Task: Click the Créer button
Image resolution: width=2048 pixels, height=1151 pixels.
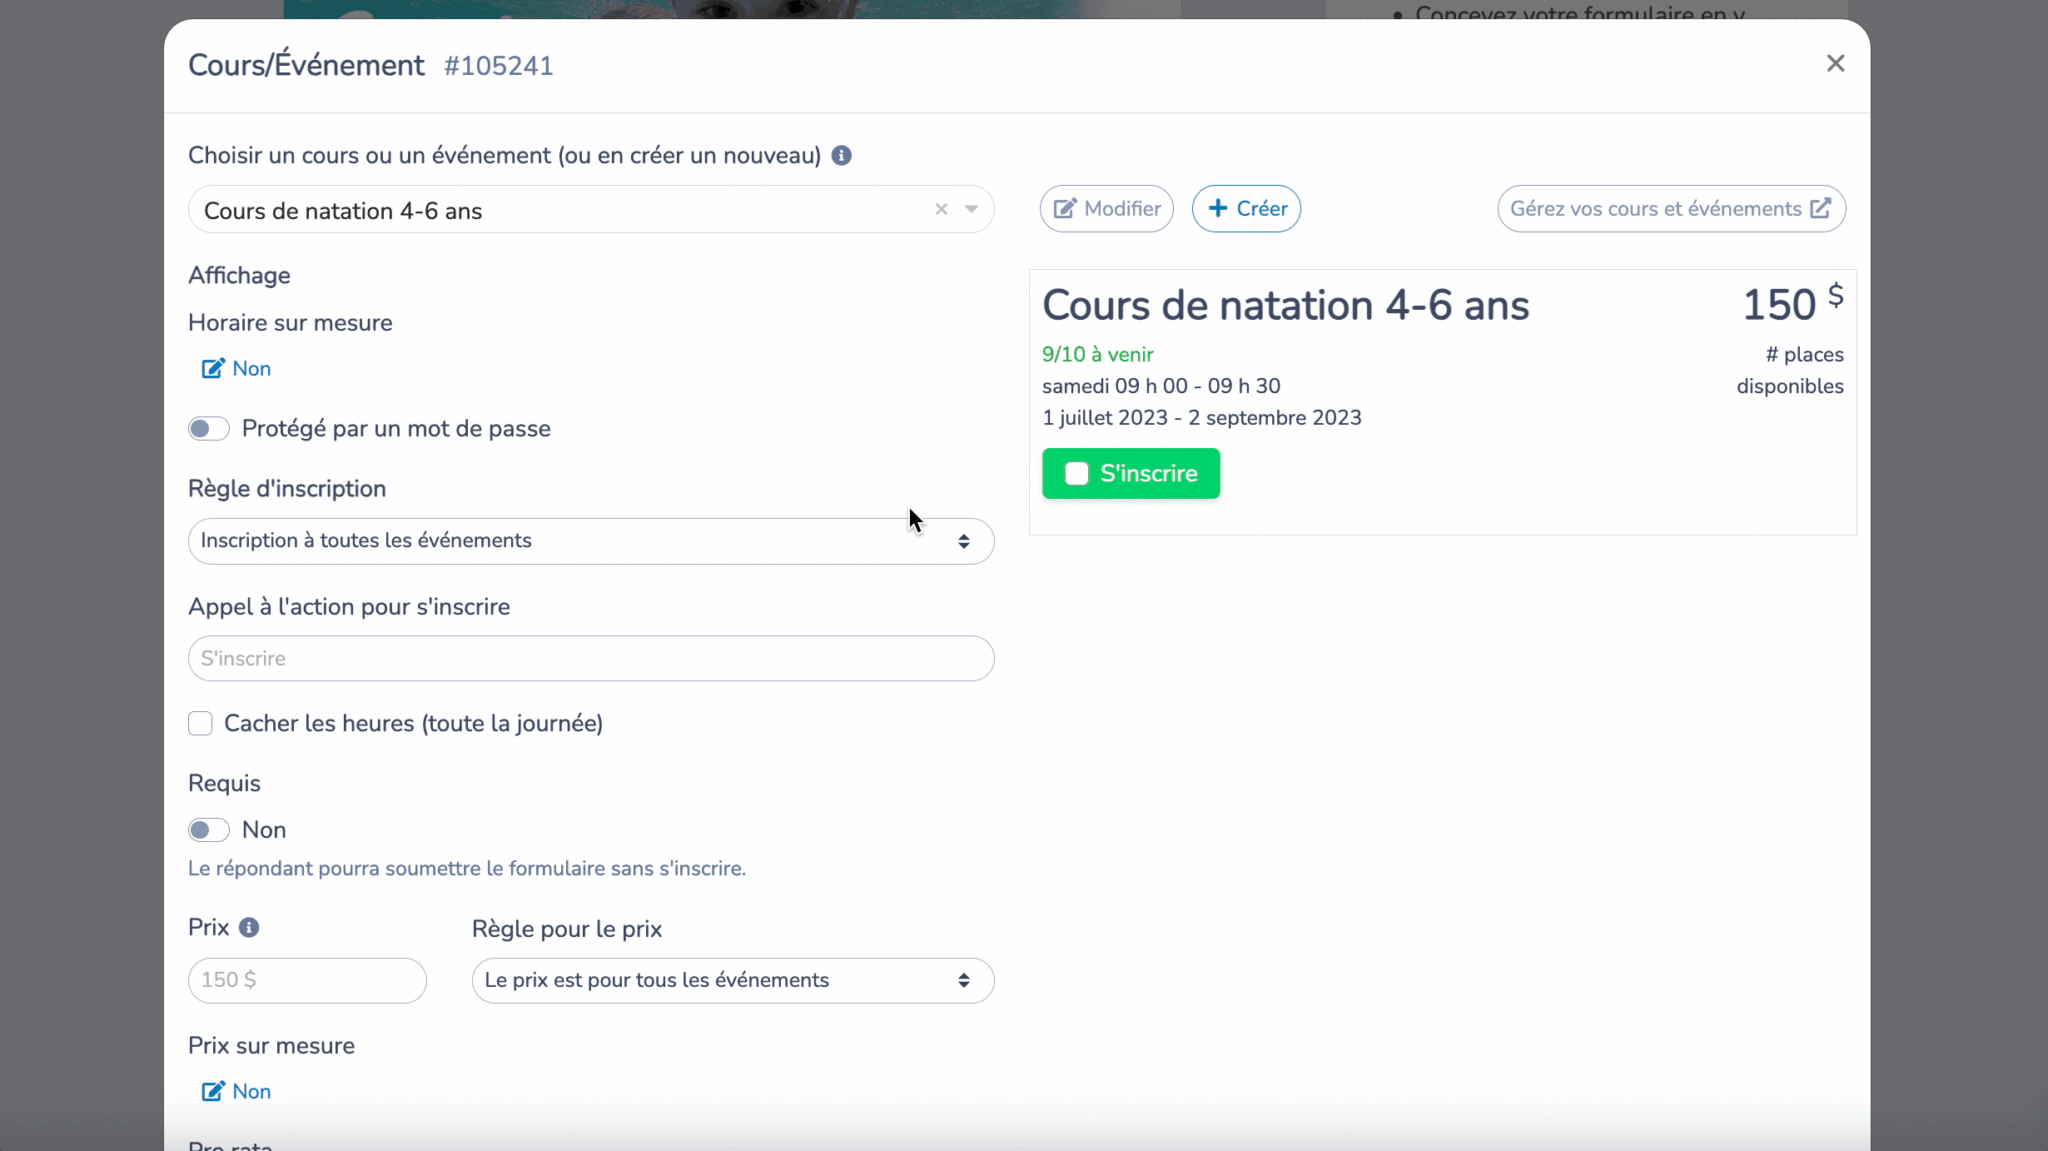Action: pyautogui.click(x=1246, y=208)
